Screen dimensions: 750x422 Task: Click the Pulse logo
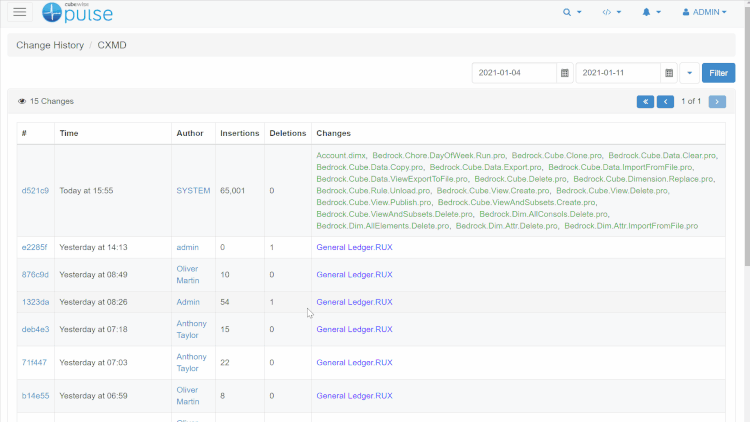pos(78,13)
